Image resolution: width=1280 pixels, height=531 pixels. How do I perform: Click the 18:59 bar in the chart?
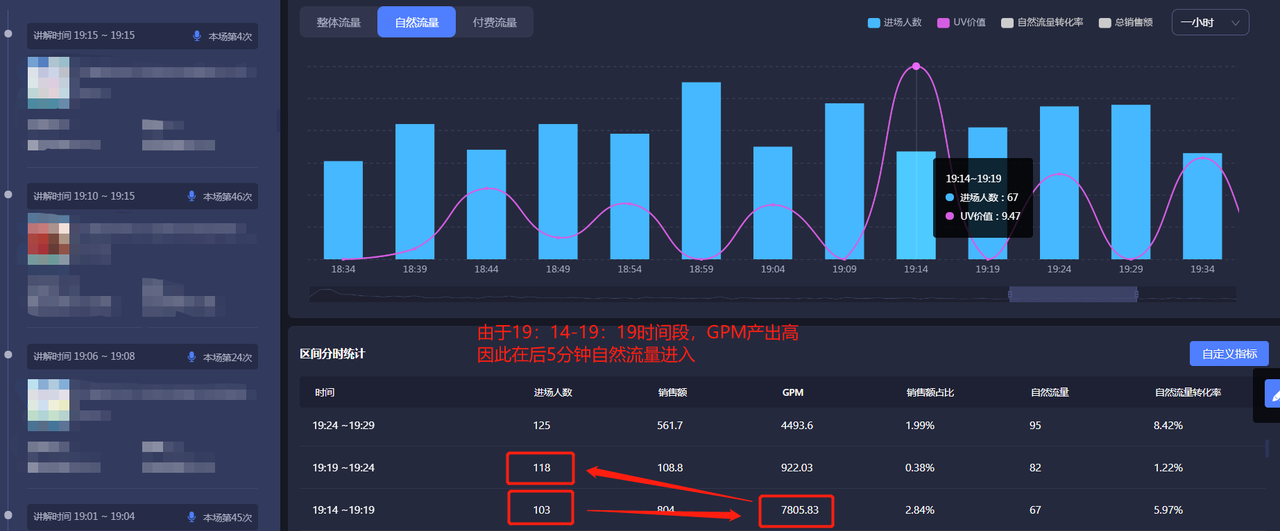pos(701,170)
